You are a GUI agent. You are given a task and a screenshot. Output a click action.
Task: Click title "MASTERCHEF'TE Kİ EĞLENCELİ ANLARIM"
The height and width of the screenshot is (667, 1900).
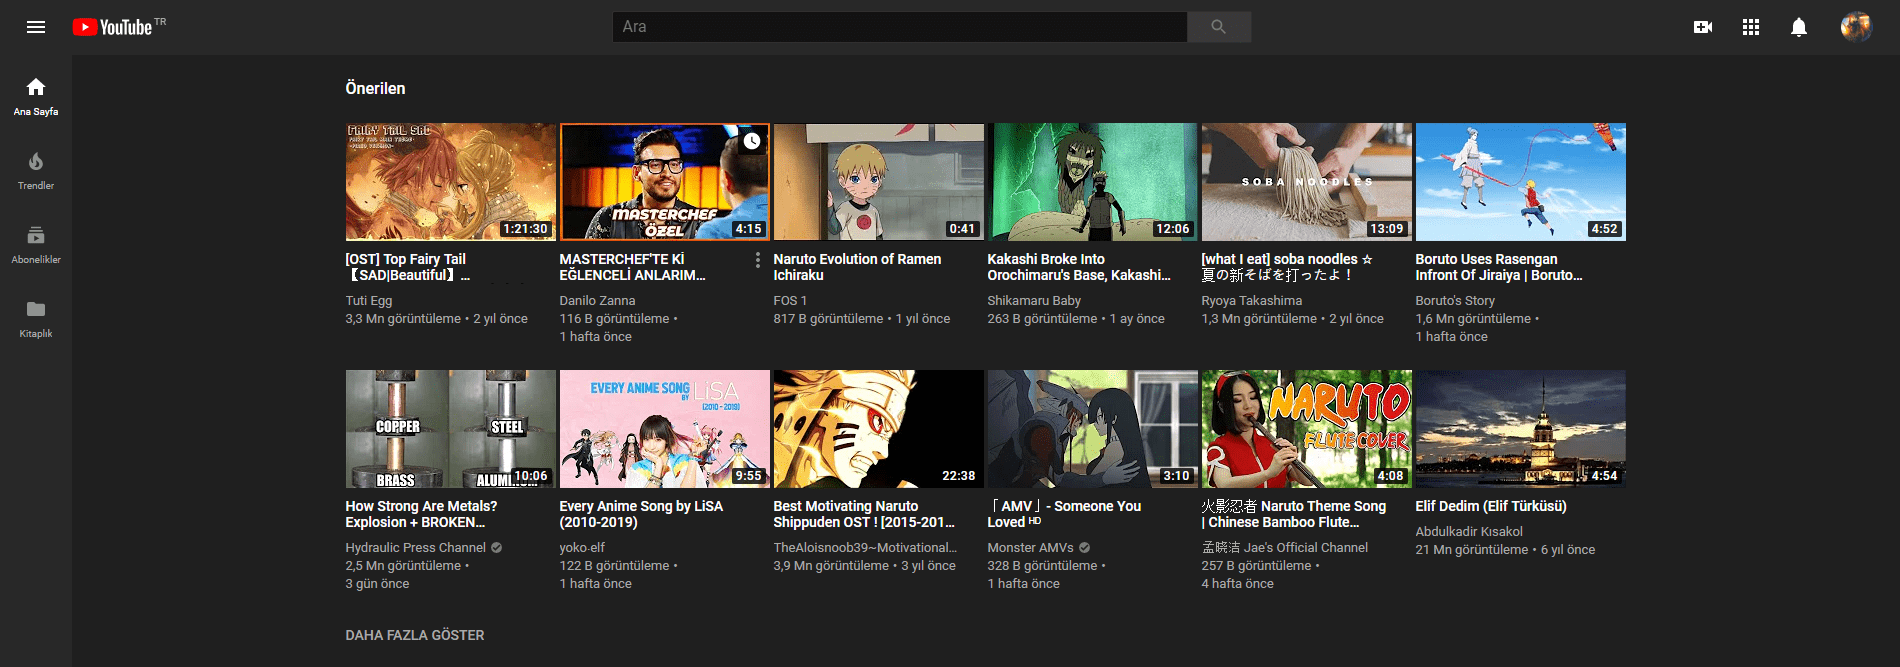click(632, 267)
